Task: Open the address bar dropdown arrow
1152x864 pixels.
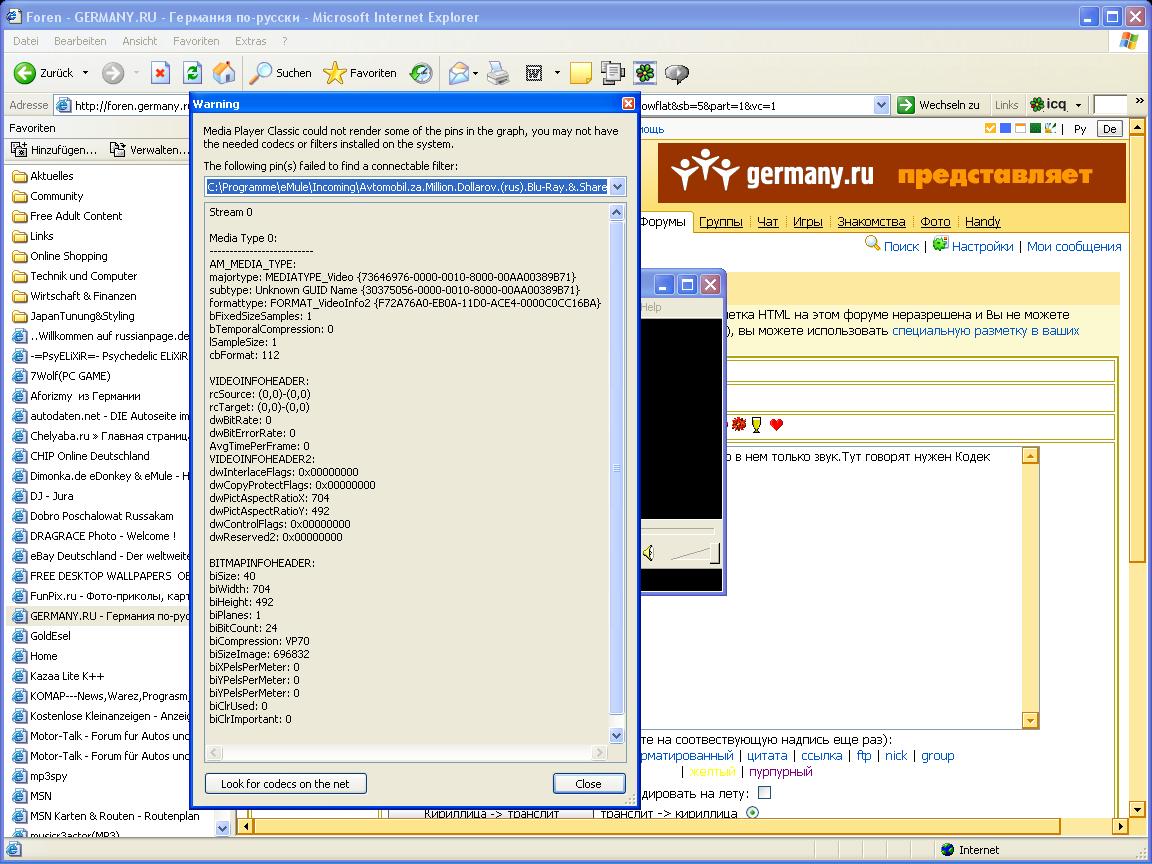Action: point(882,105)
